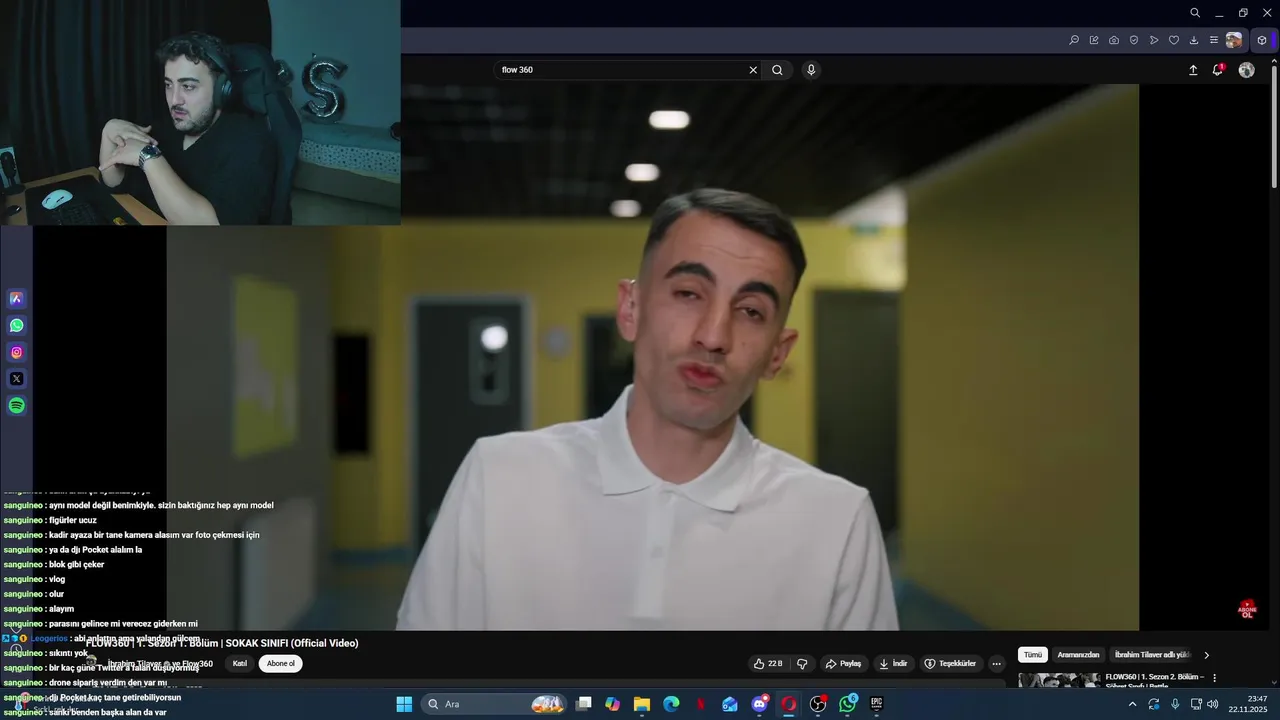Open Microsoft Edge from taskbar

pos(671,704)
